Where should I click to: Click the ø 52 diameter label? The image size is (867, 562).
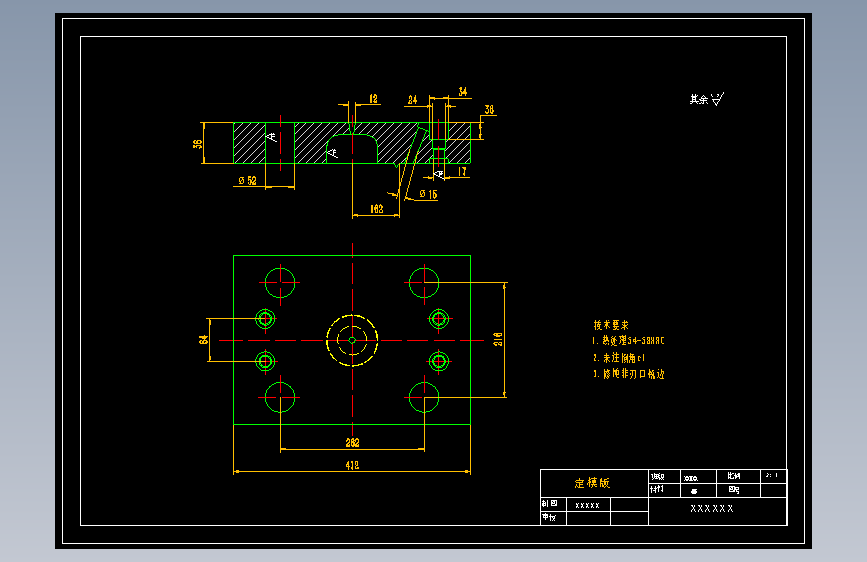coord(247,180)
